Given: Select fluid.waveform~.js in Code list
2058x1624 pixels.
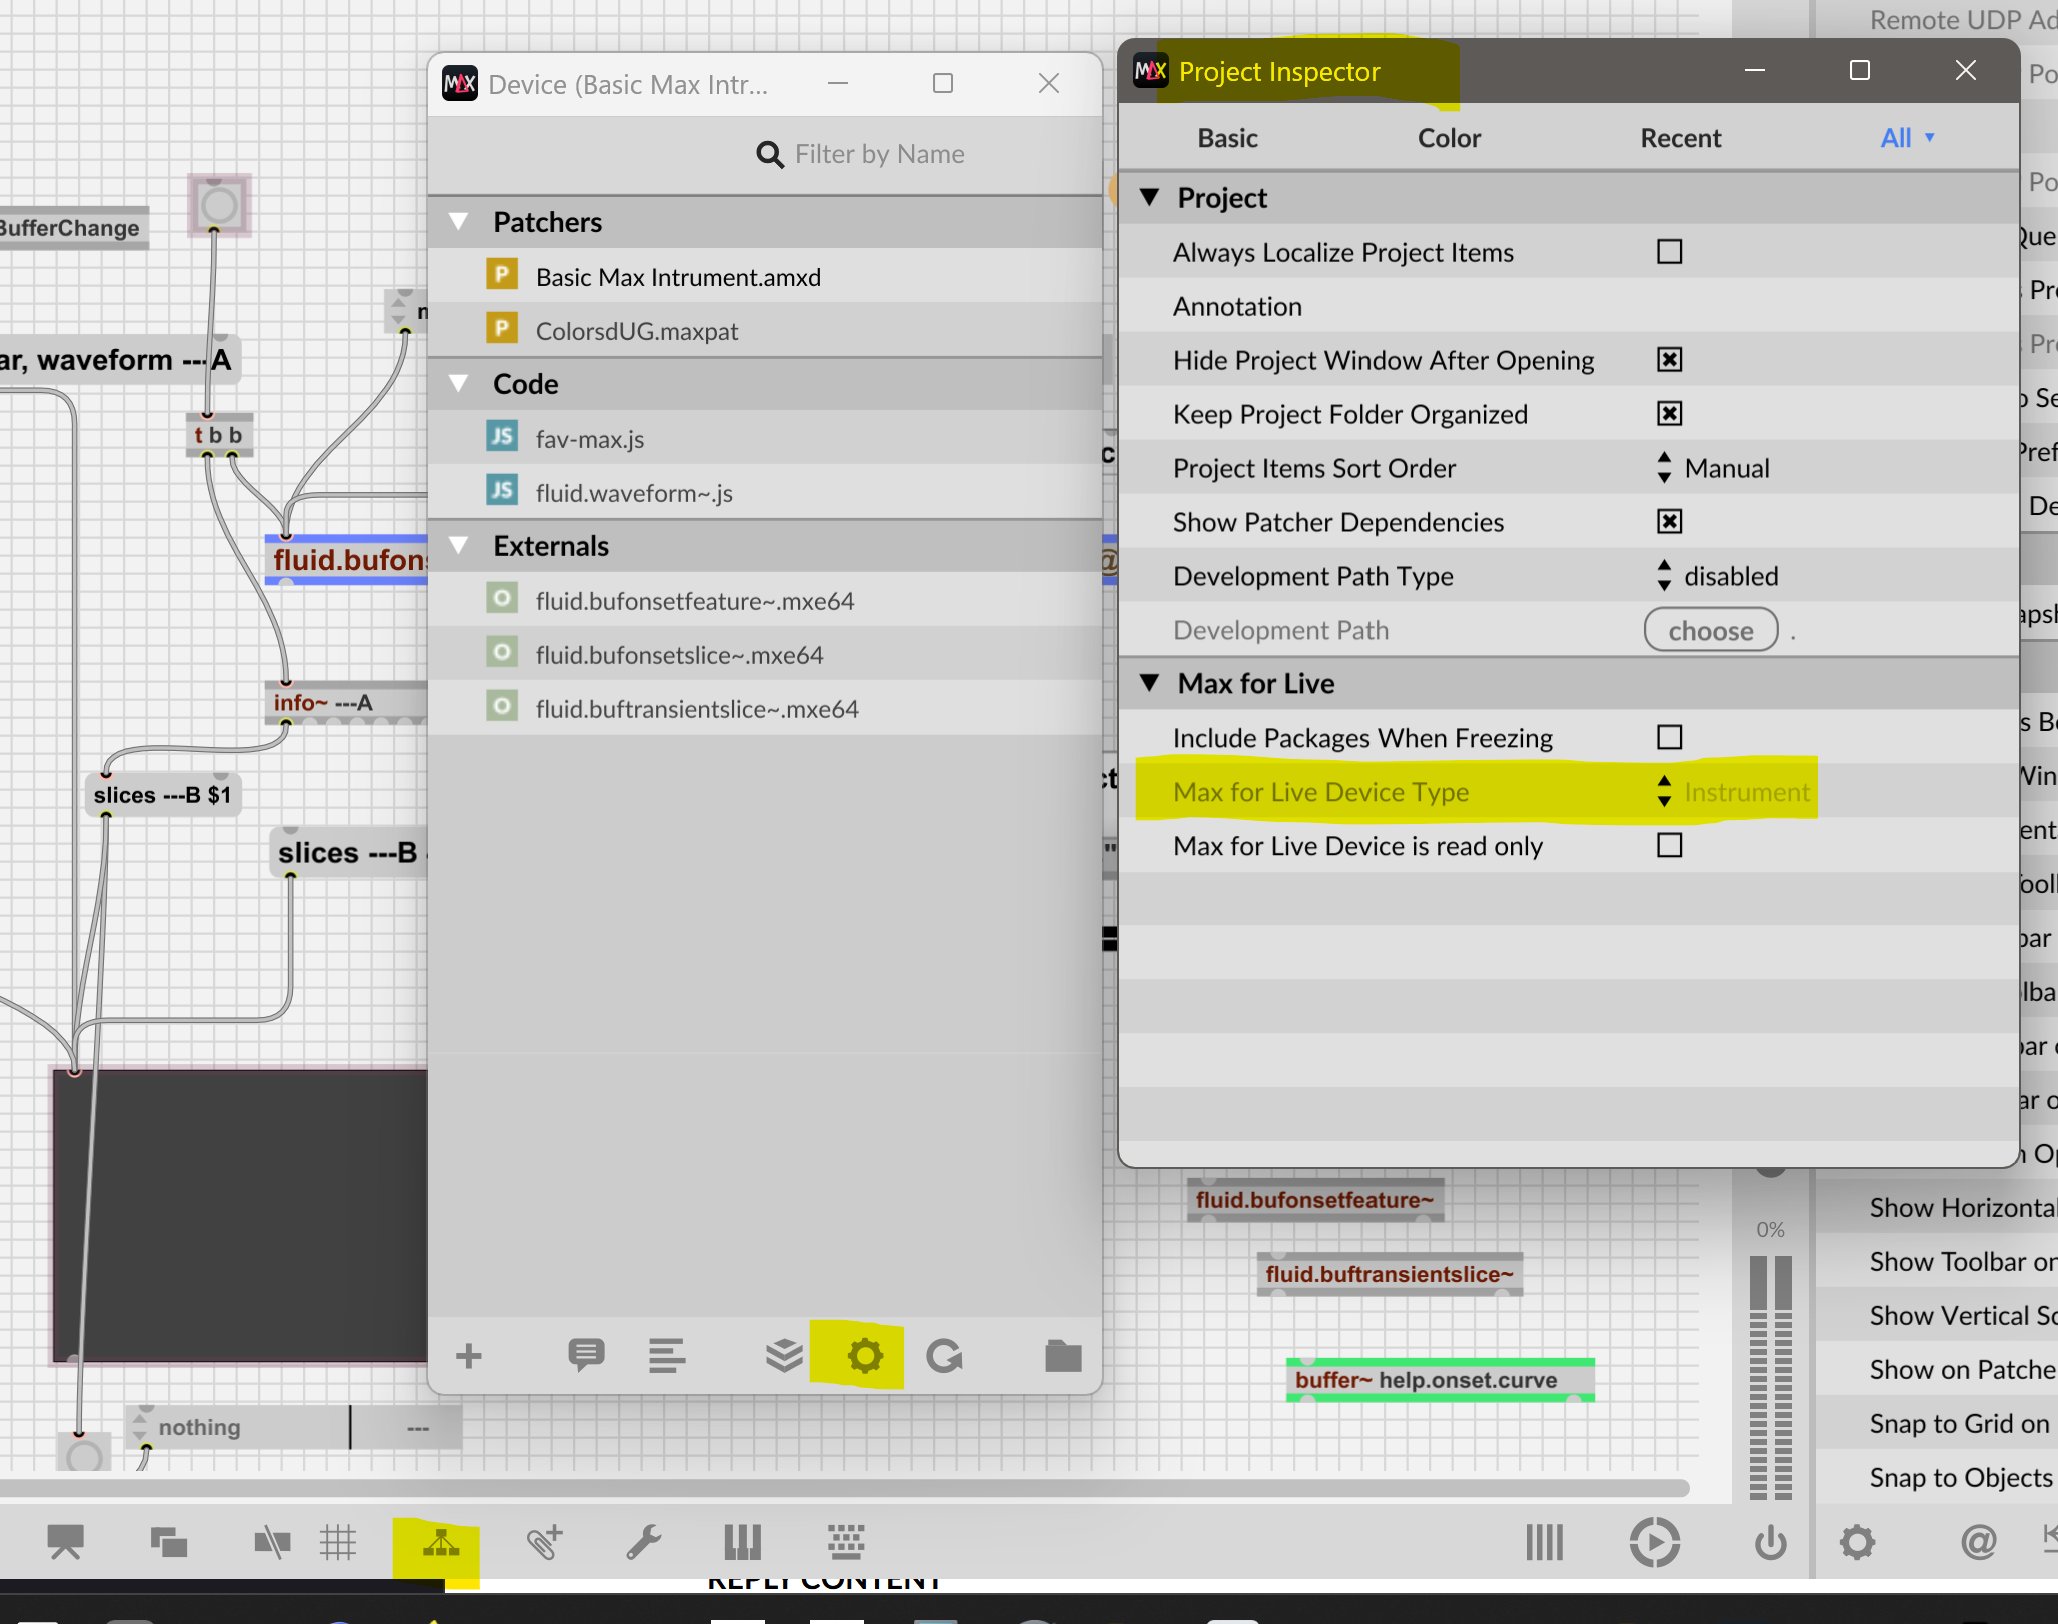Looking at the screenshot, I should pyautogui.click(x=765, y=493).
